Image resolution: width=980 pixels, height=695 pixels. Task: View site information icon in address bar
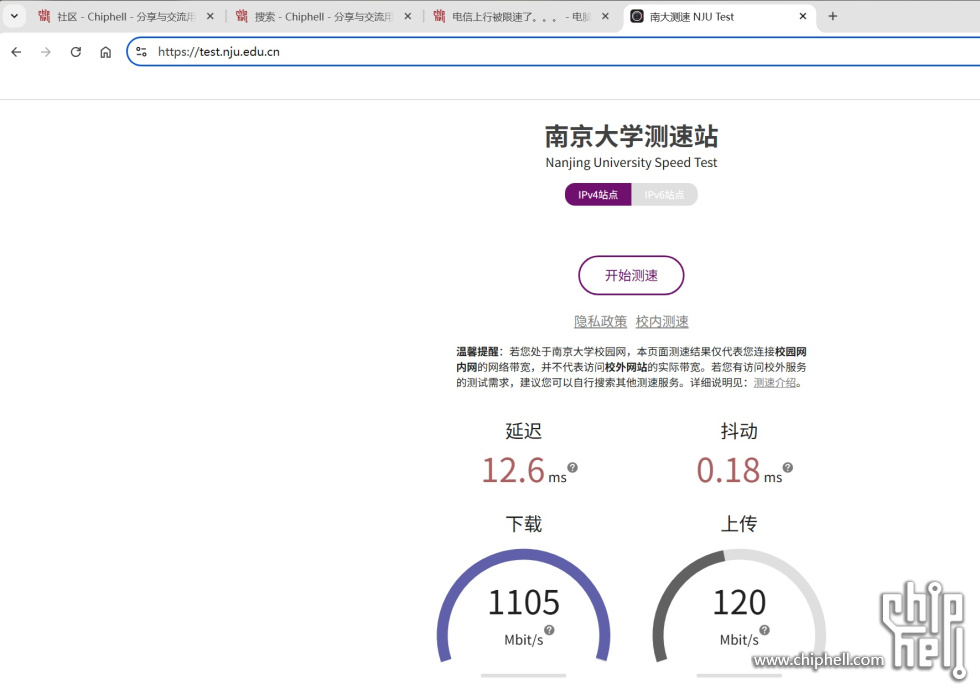(x=142, y=52)
